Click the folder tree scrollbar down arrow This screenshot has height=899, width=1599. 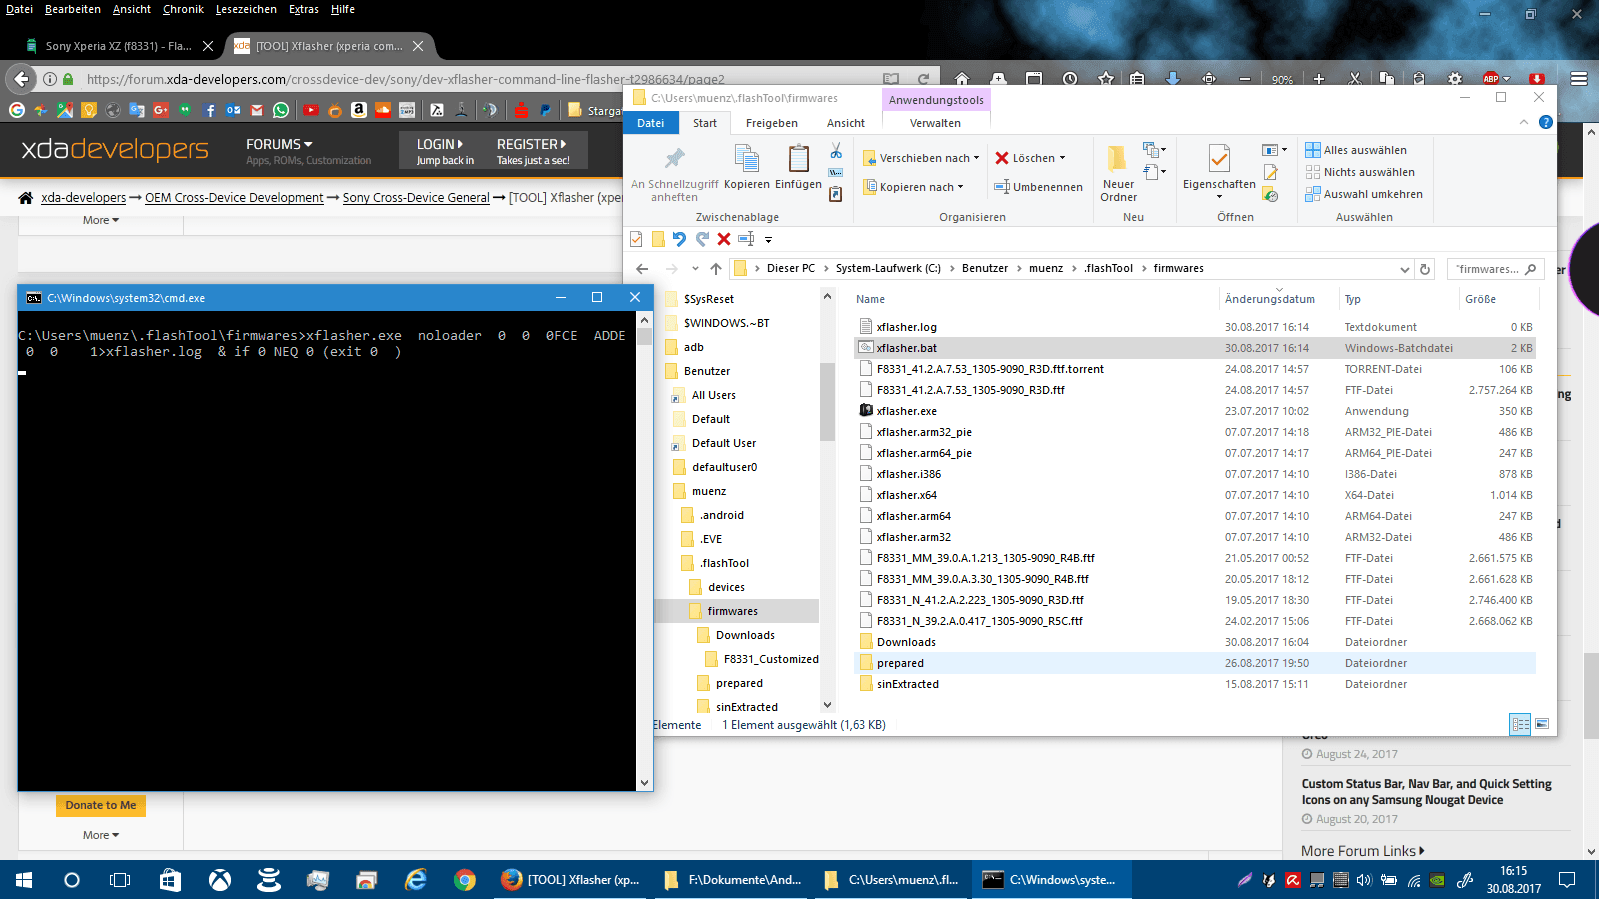(x=827, y=705)
